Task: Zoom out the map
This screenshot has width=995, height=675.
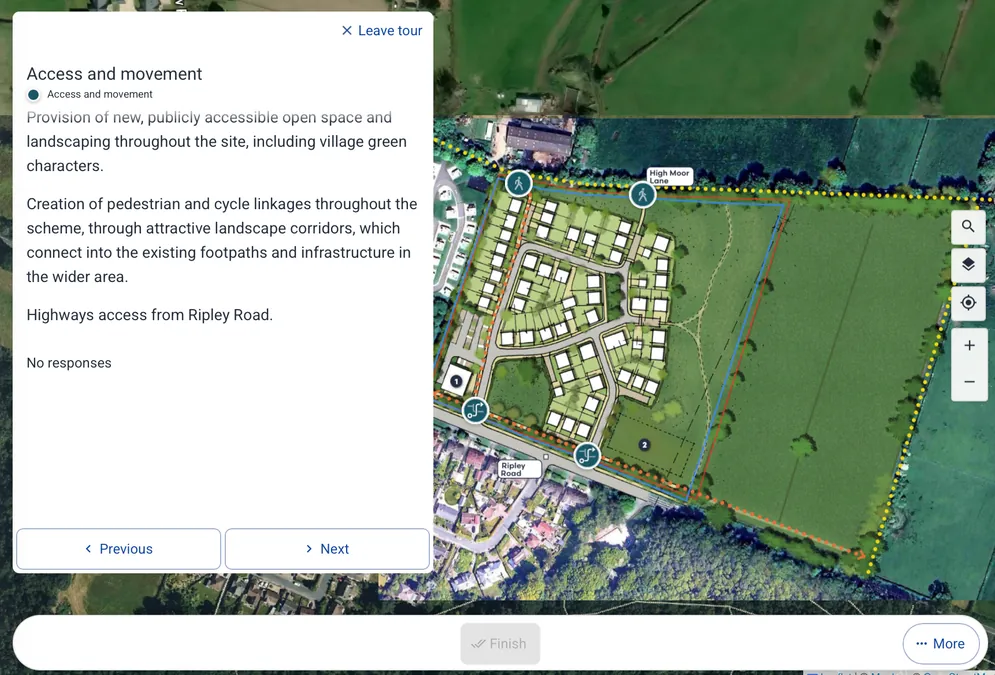Action: coord(969,382)
